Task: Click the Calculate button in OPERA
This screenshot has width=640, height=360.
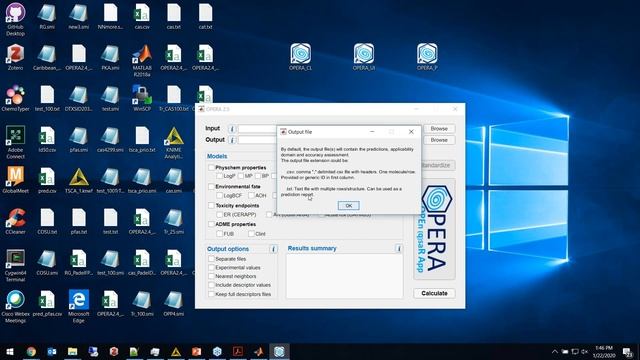Action: tap(434, 293)
